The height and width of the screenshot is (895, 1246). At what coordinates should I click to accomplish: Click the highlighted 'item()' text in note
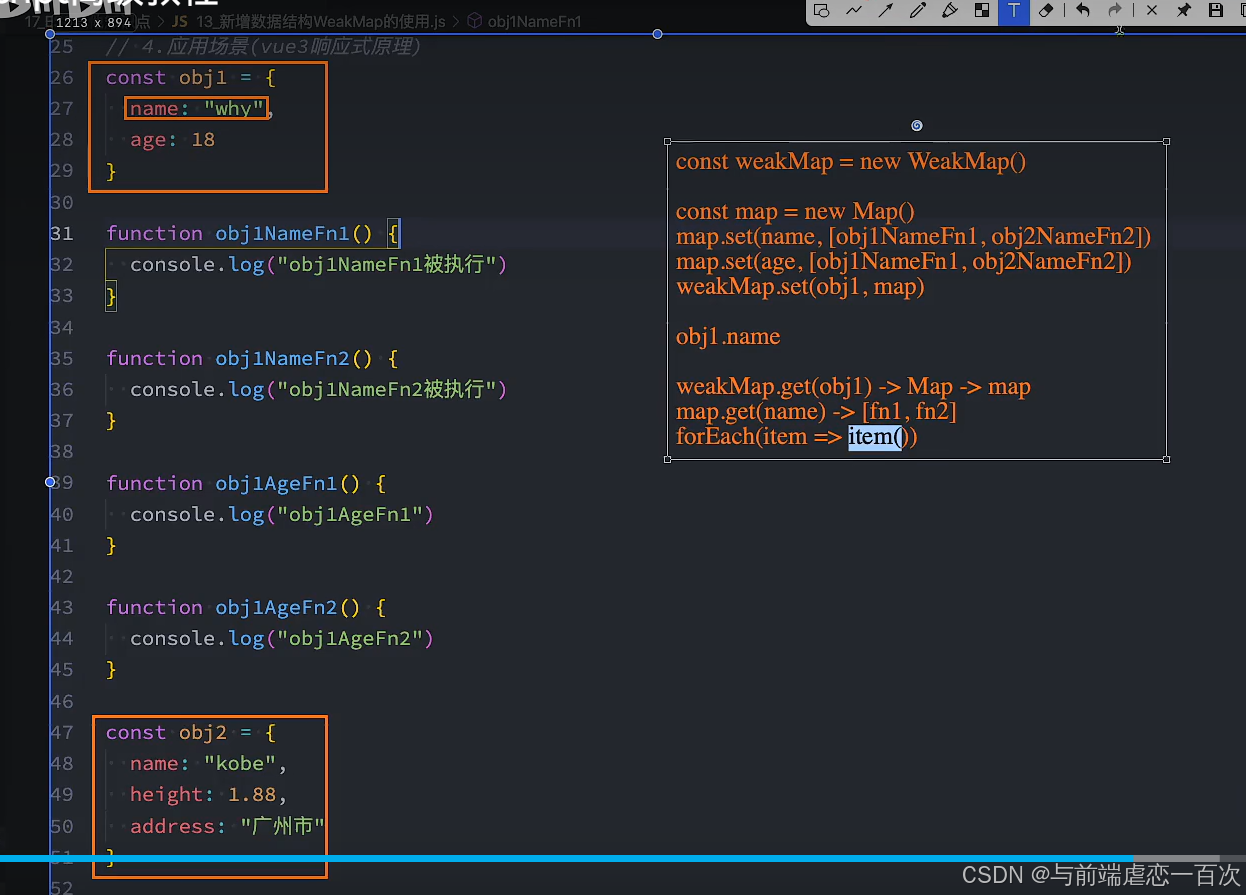tap(875, 437)
